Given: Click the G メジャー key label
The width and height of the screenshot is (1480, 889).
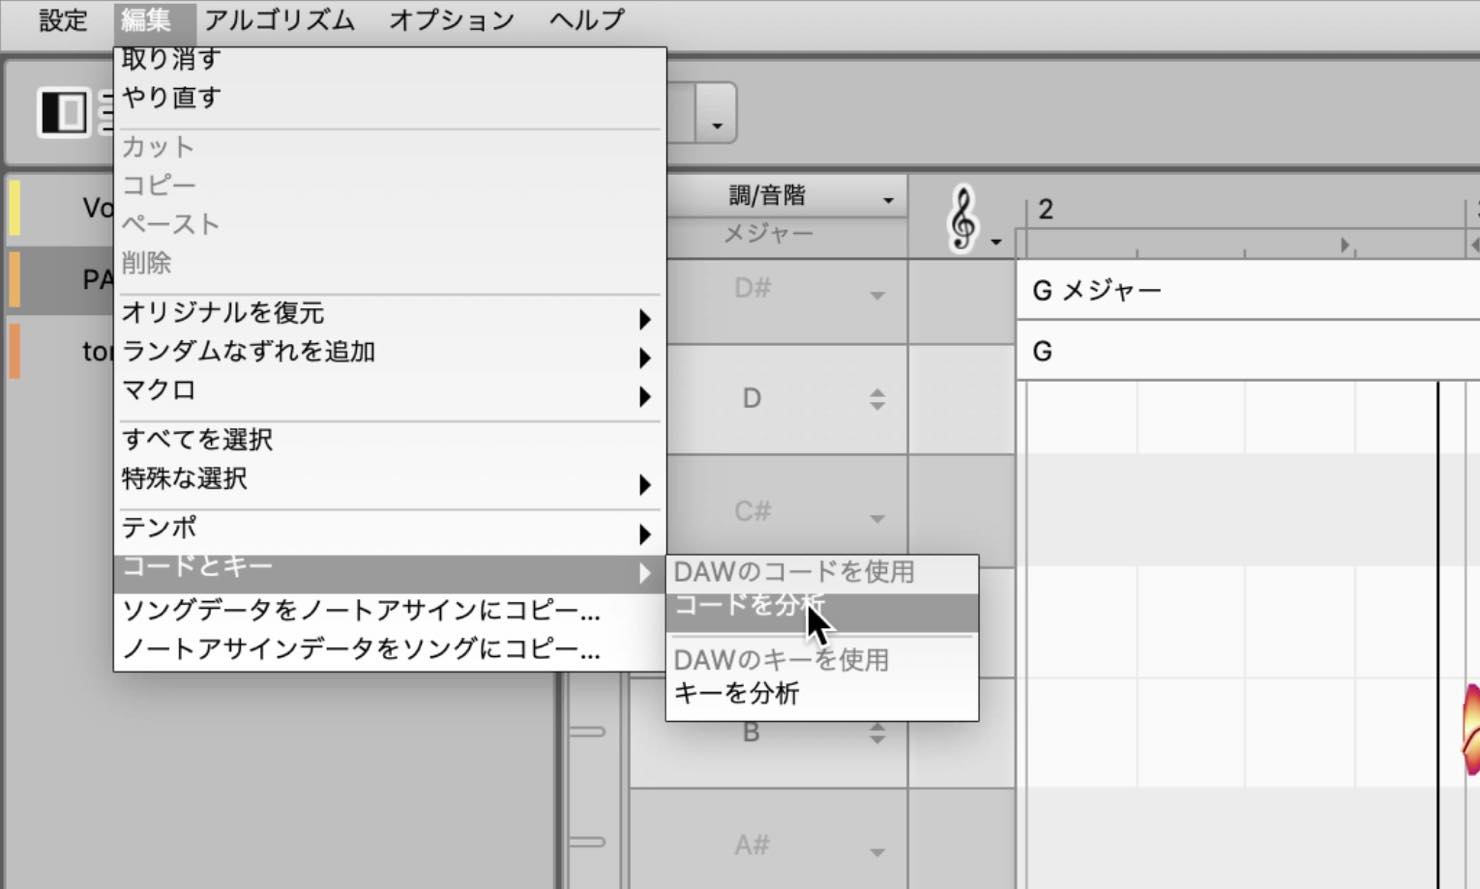Looking at the screenshot, I should tap(1097, 291).
